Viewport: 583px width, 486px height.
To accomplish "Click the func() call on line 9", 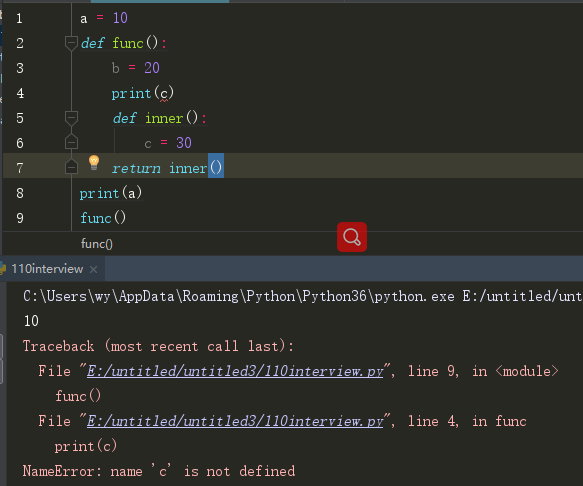I will click(103, 218).
